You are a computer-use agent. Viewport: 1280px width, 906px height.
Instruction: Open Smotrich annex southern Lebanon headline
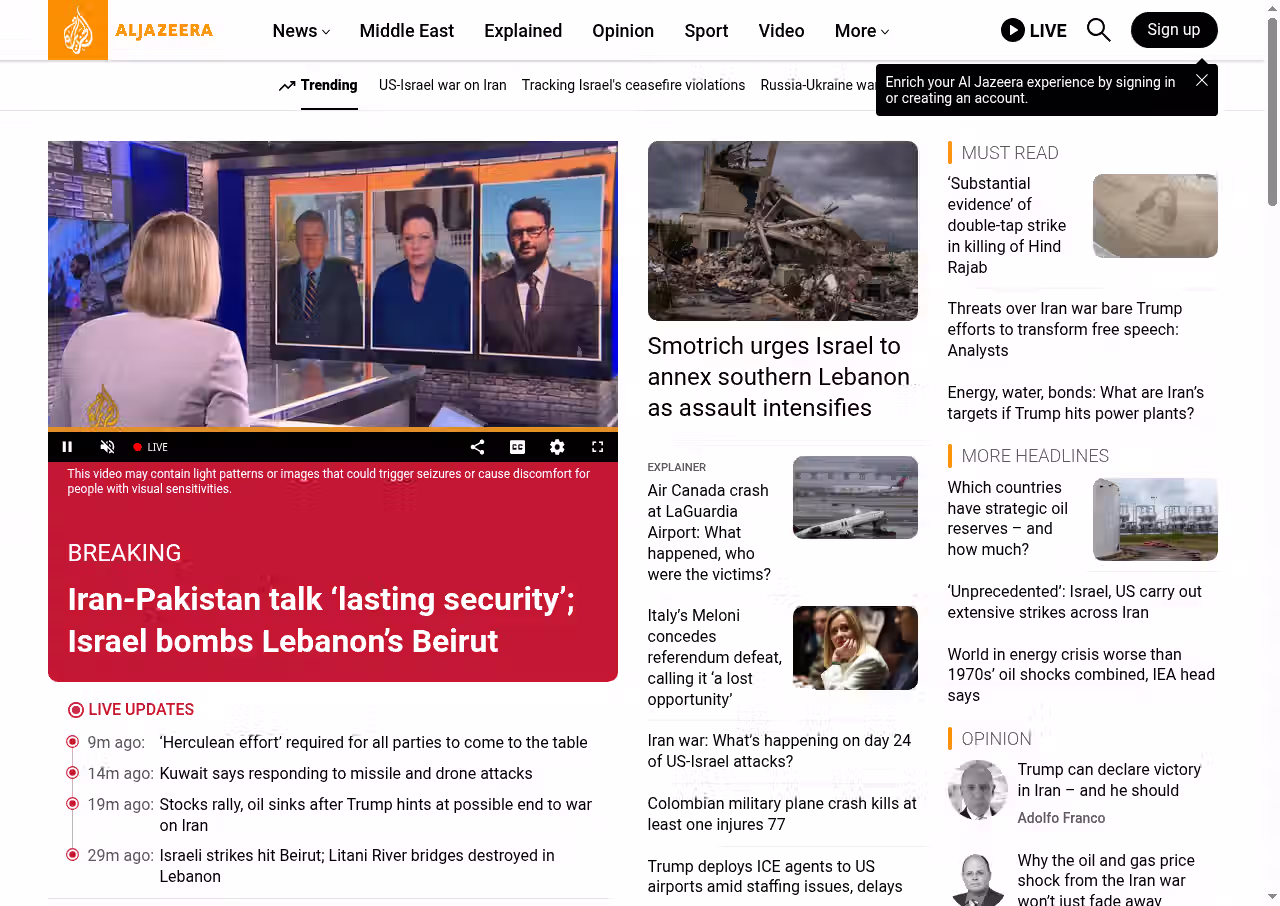pos(778,377)
